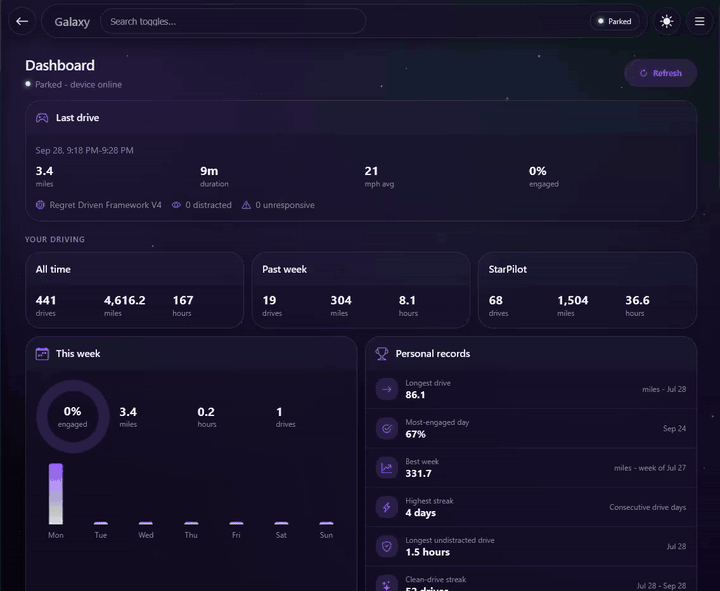Click the '331.7' Best week value
Screen dimensions: 720x591
click(418, 473)
